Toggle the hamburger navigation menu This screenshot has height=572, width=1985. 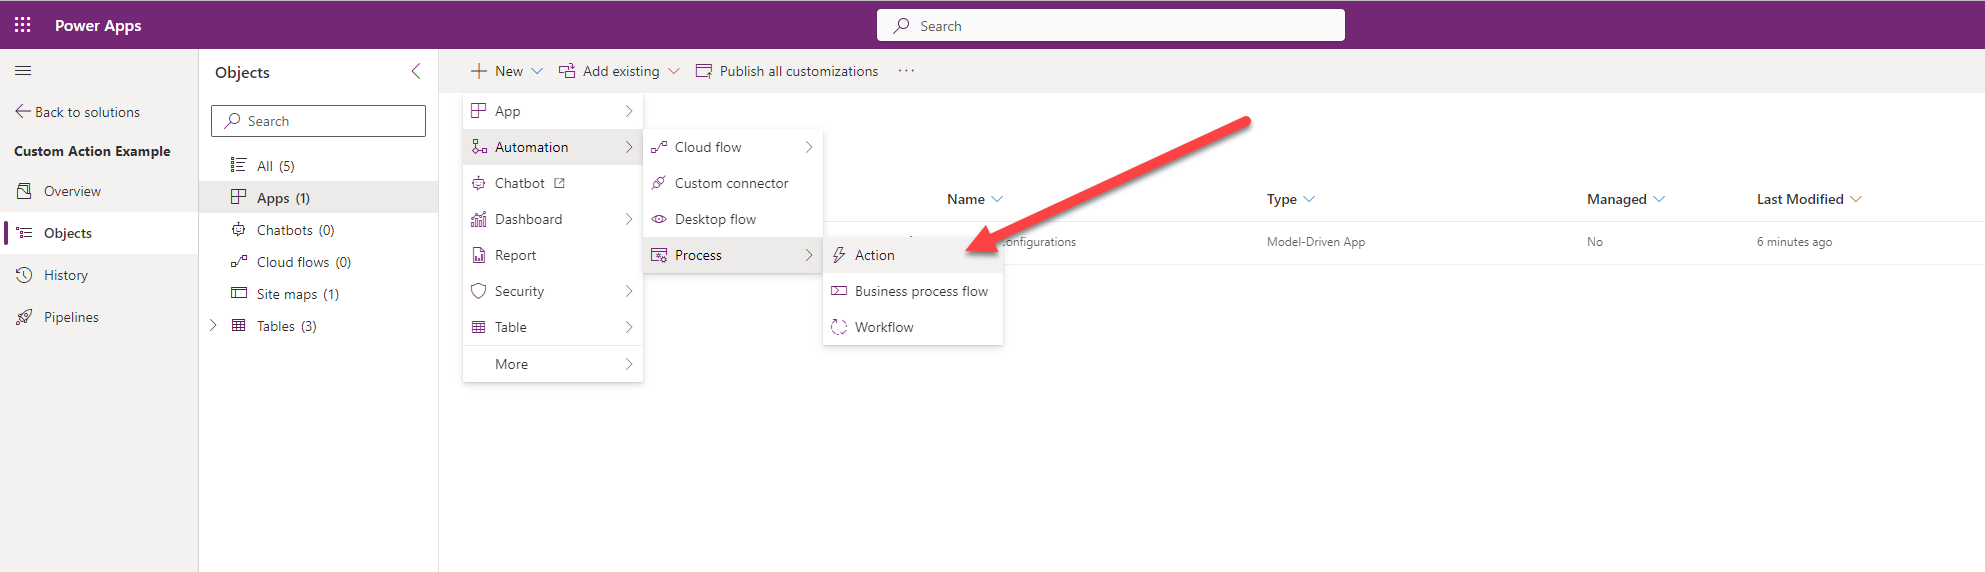click(x=23, y=71)
